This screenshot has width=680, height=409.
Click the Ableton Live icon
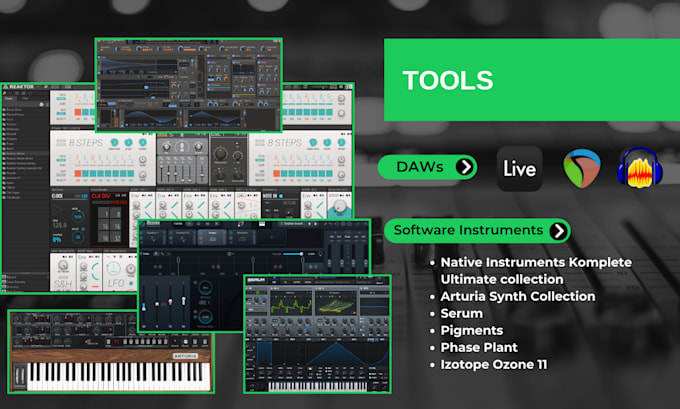pyautogui.click(x=519, y=168)
